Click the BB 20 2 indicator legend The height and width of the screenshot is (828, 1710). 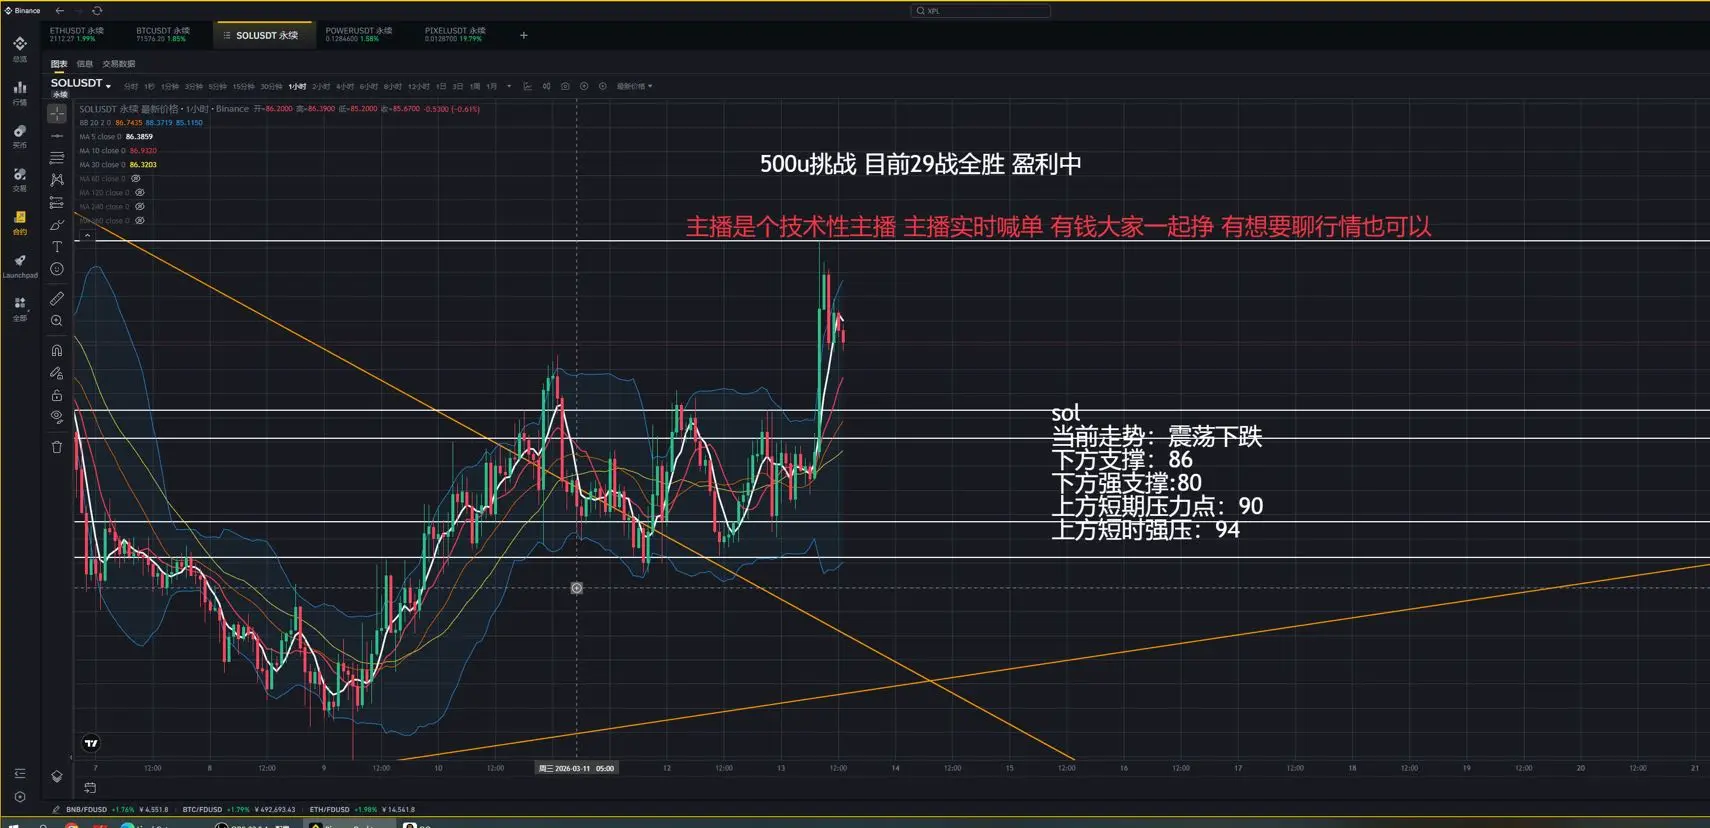pos(141,123)
